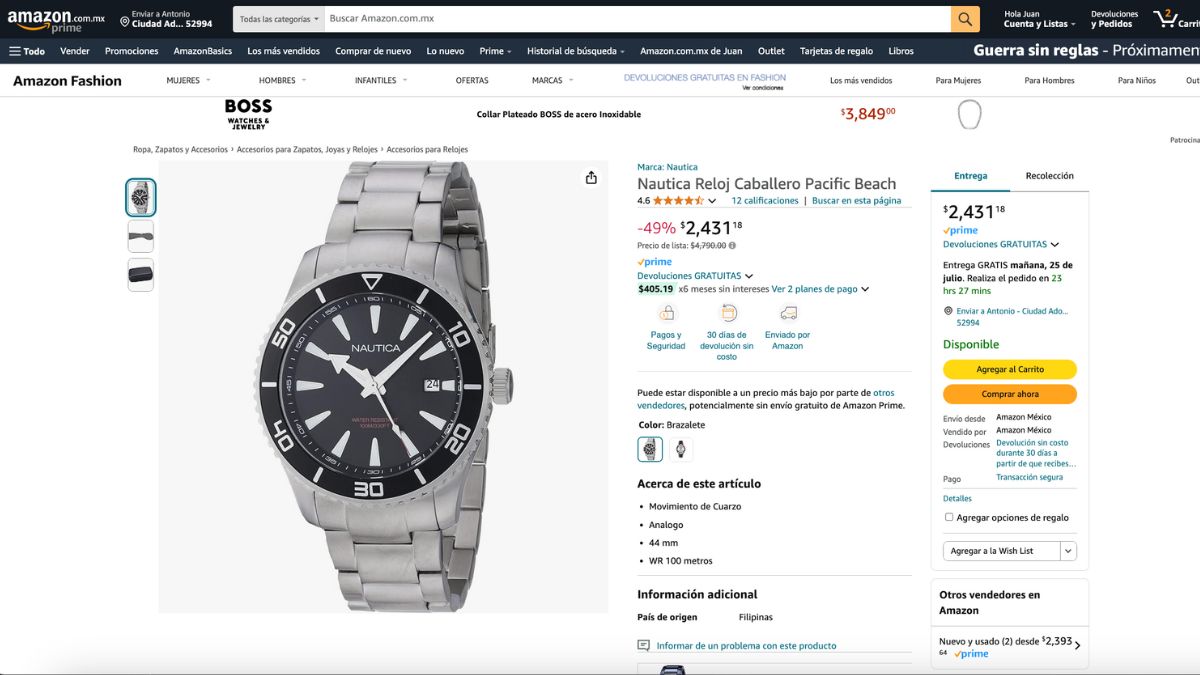Click the share icon above watch image
The width and height of the screenshot is (1200, 675).
[x=591, y=177]
